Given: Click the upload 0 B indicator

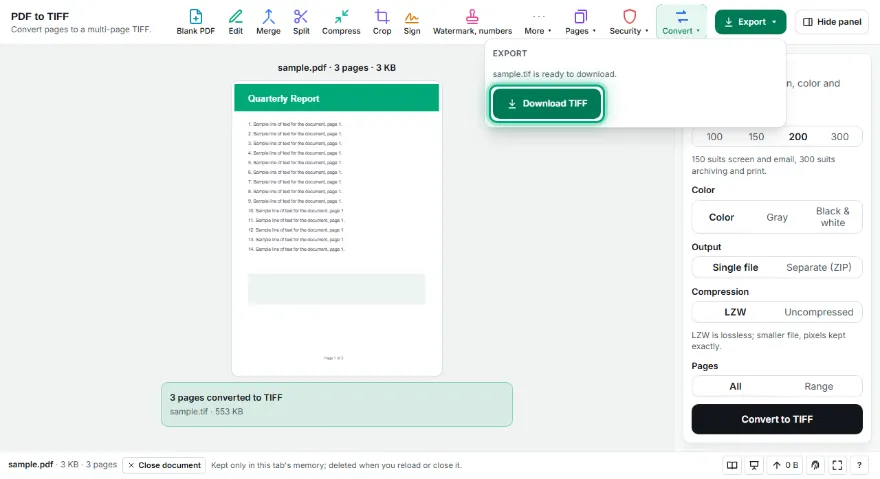Looking at the screenshot, I should click(785, 465).
